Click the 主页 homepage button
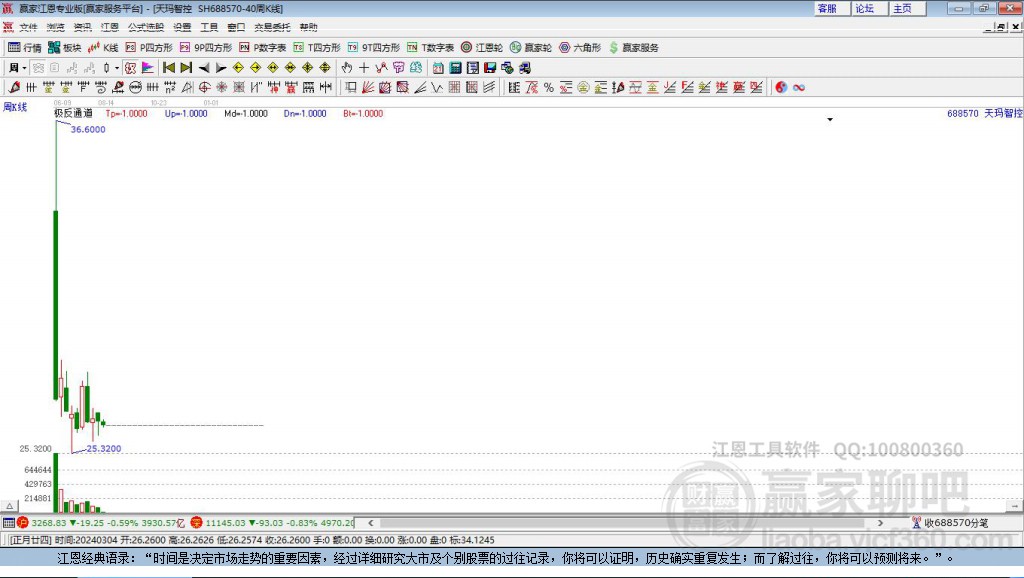This screenshot has height=578, width=1024. [x=908, y=8]
